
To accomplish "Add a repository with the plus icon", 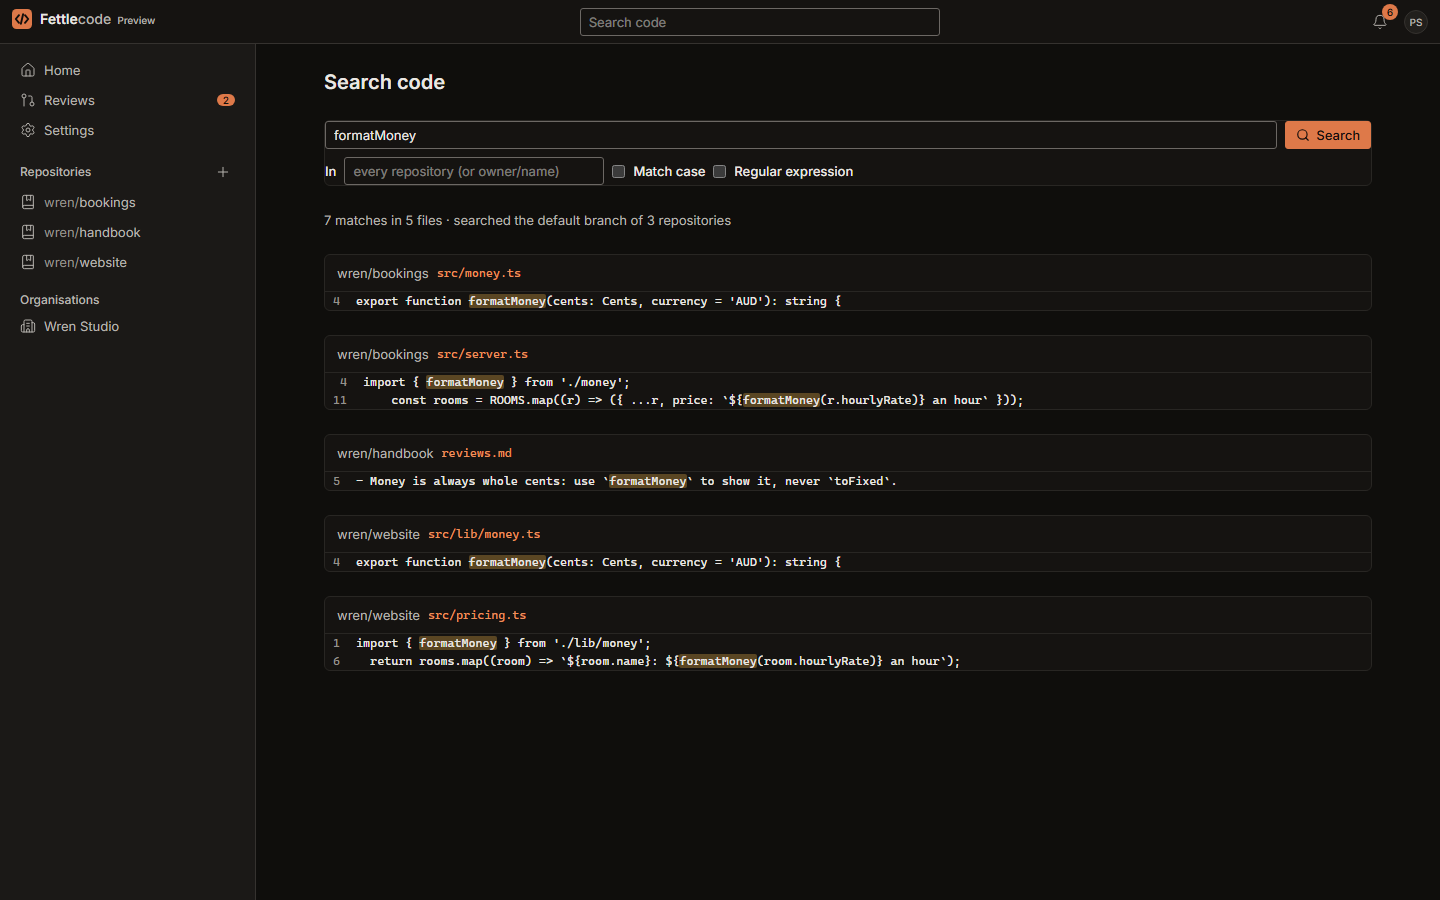I will tap(223, 172).
